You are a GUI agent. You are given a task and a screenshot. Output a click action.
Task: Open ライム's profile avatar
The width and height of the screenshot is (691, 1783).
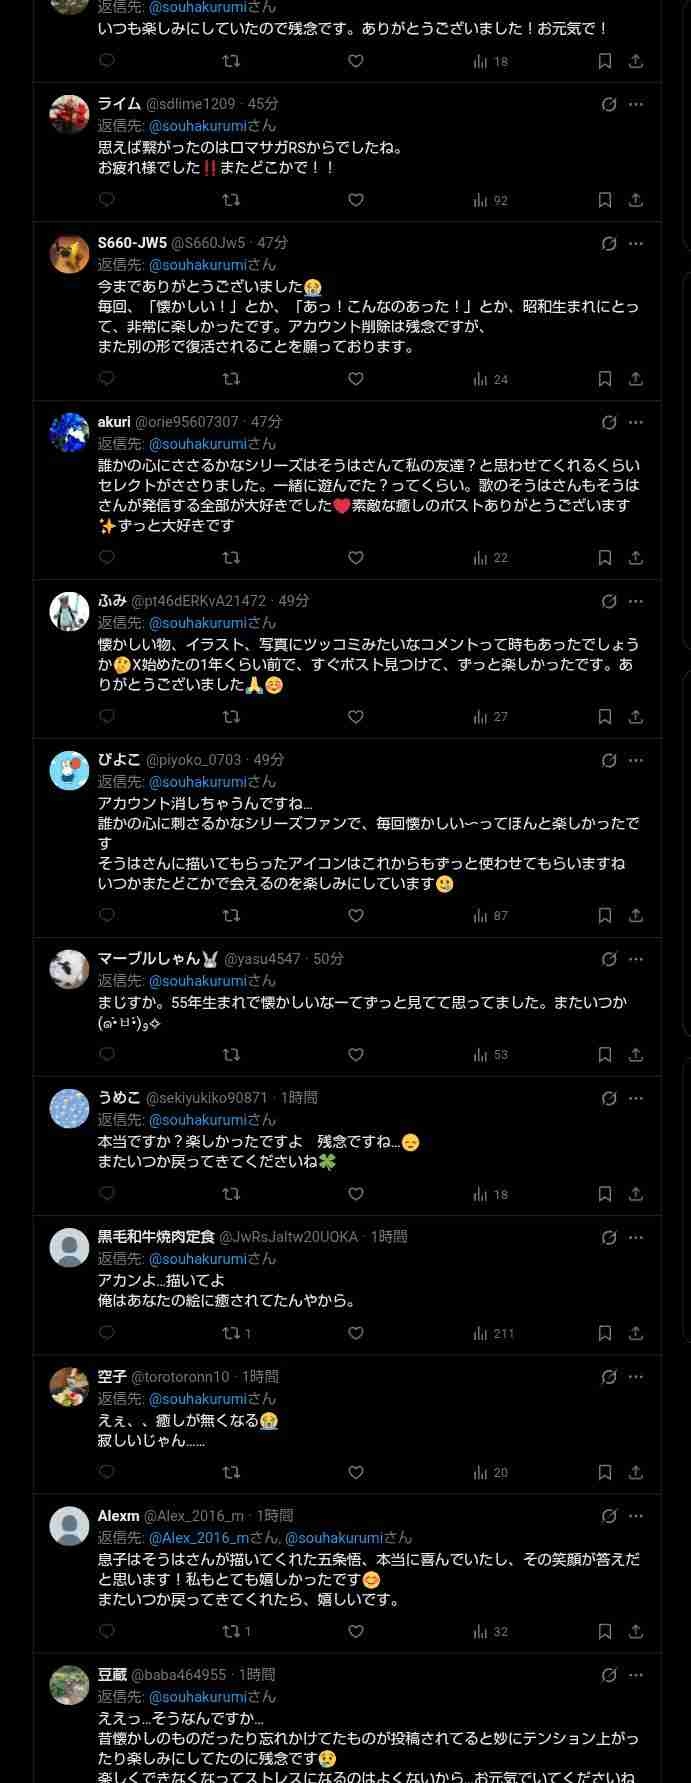[x=70, y=115]
